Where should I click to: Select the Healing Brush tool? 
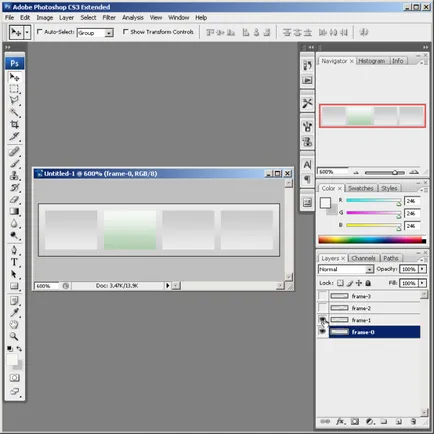14,152
